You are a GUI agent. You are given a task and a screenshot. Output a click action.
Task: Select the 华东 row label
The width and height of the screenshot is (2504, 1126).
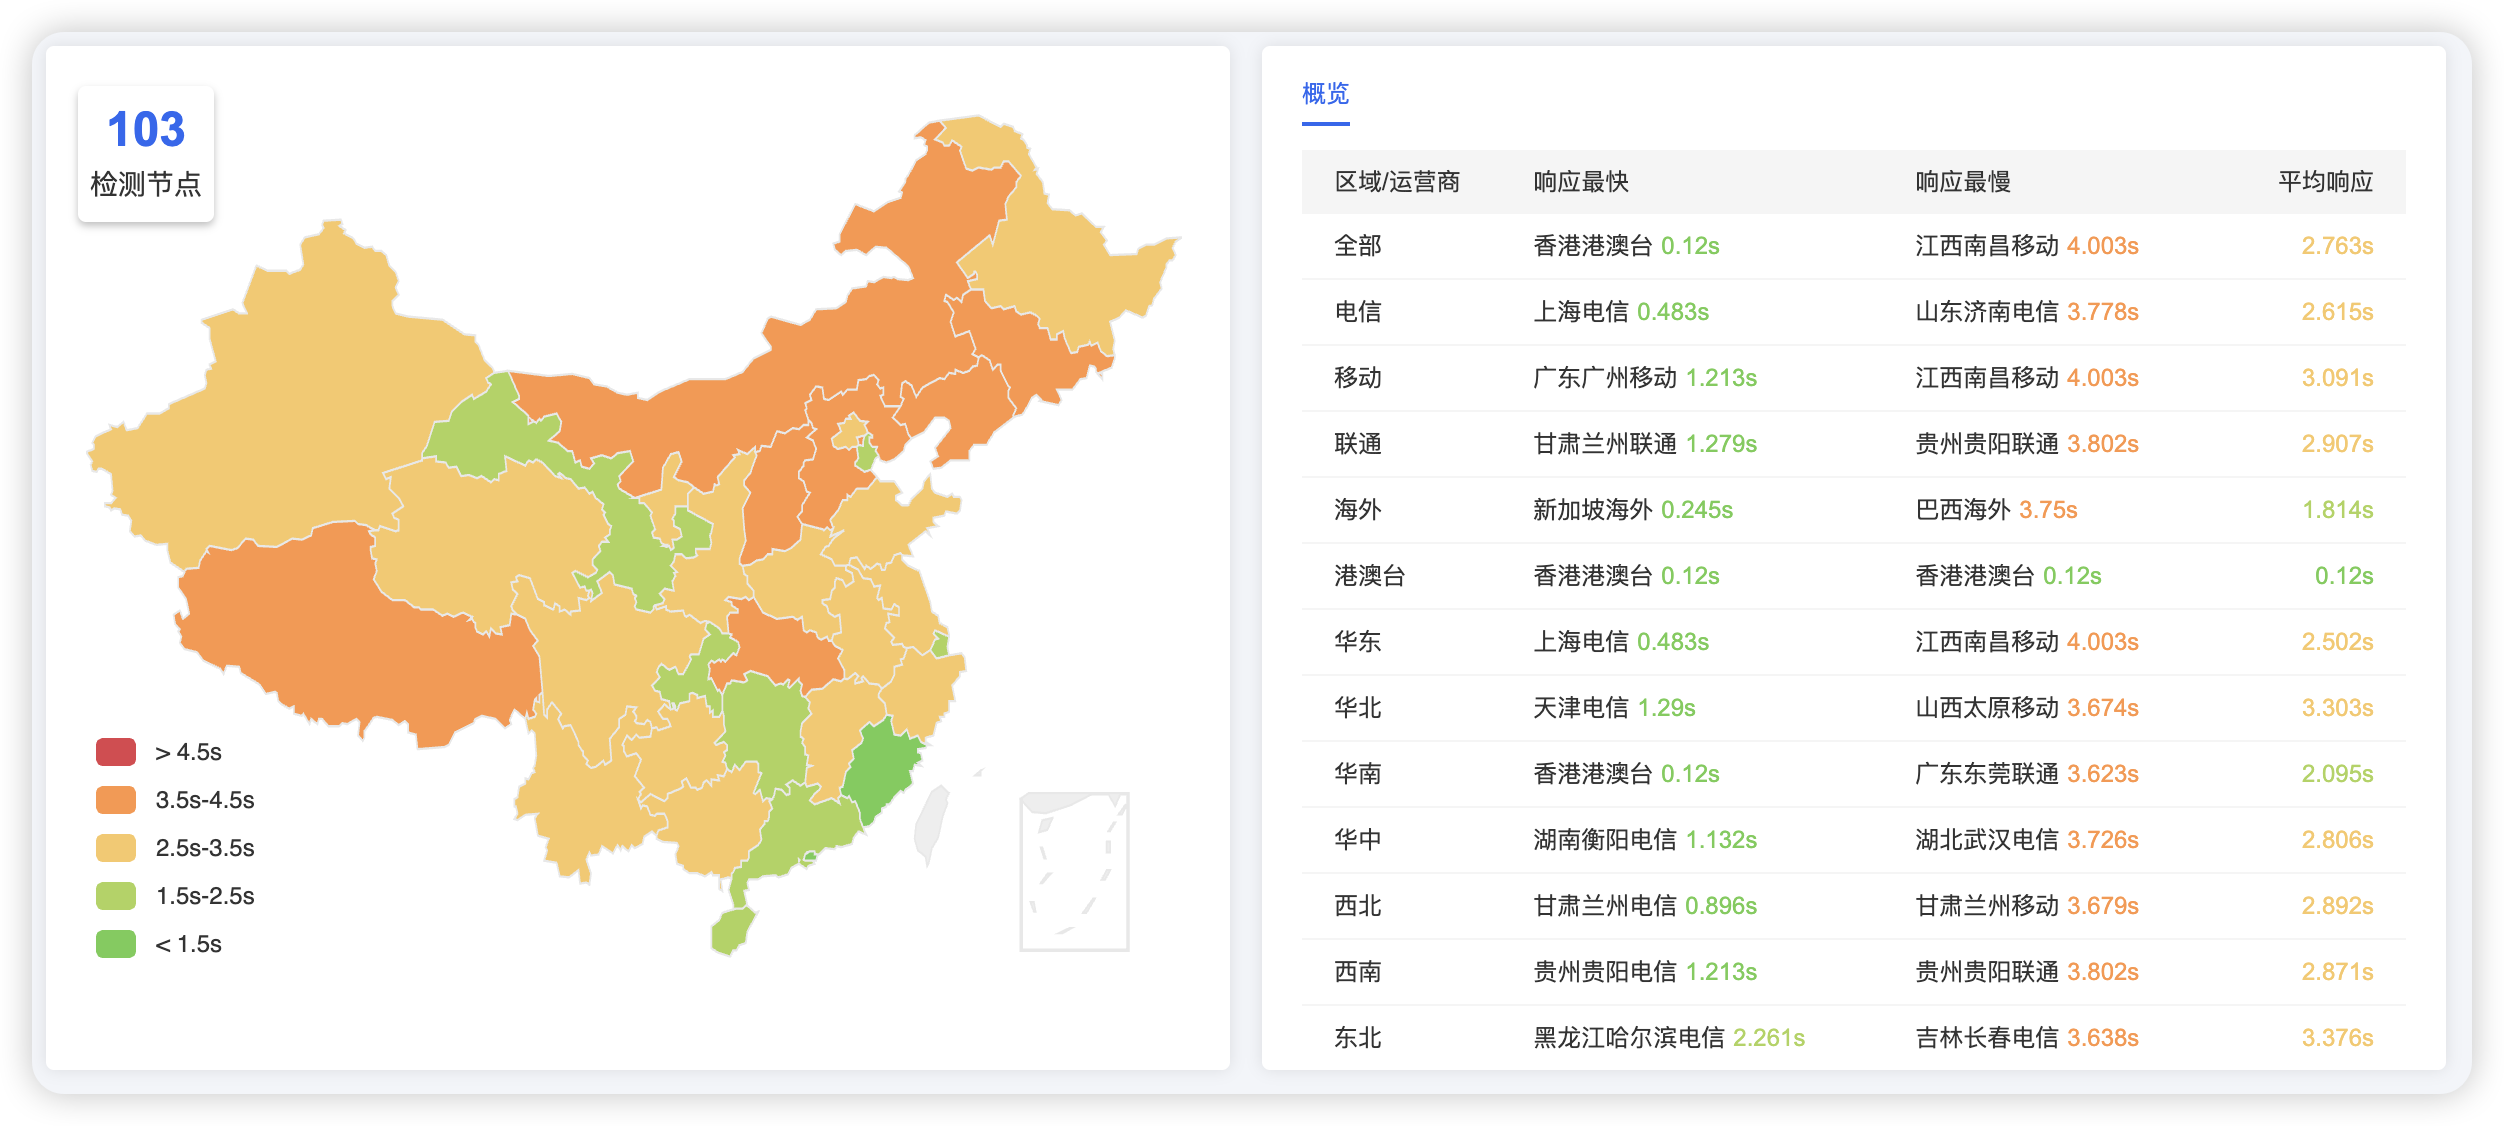pos(1358,642)
